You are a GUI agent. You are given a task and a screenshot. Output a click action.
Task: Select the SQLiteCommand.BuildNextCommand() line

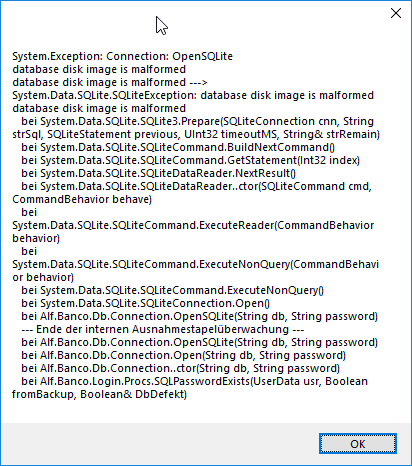click(178, 147)
